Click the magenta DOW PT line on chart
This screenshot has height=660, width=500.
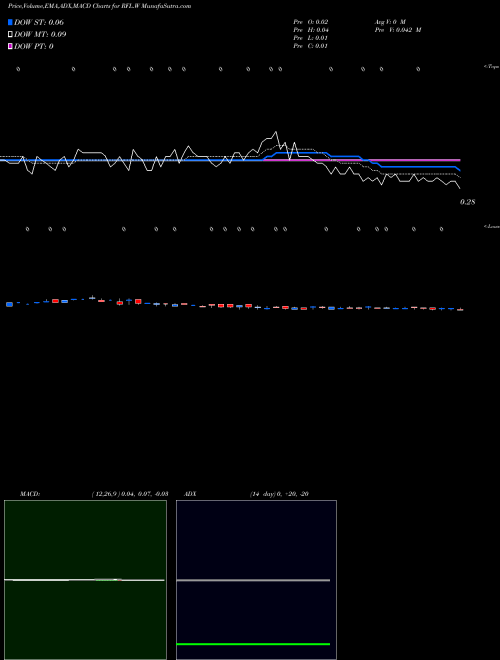click(x=362, y=160)
